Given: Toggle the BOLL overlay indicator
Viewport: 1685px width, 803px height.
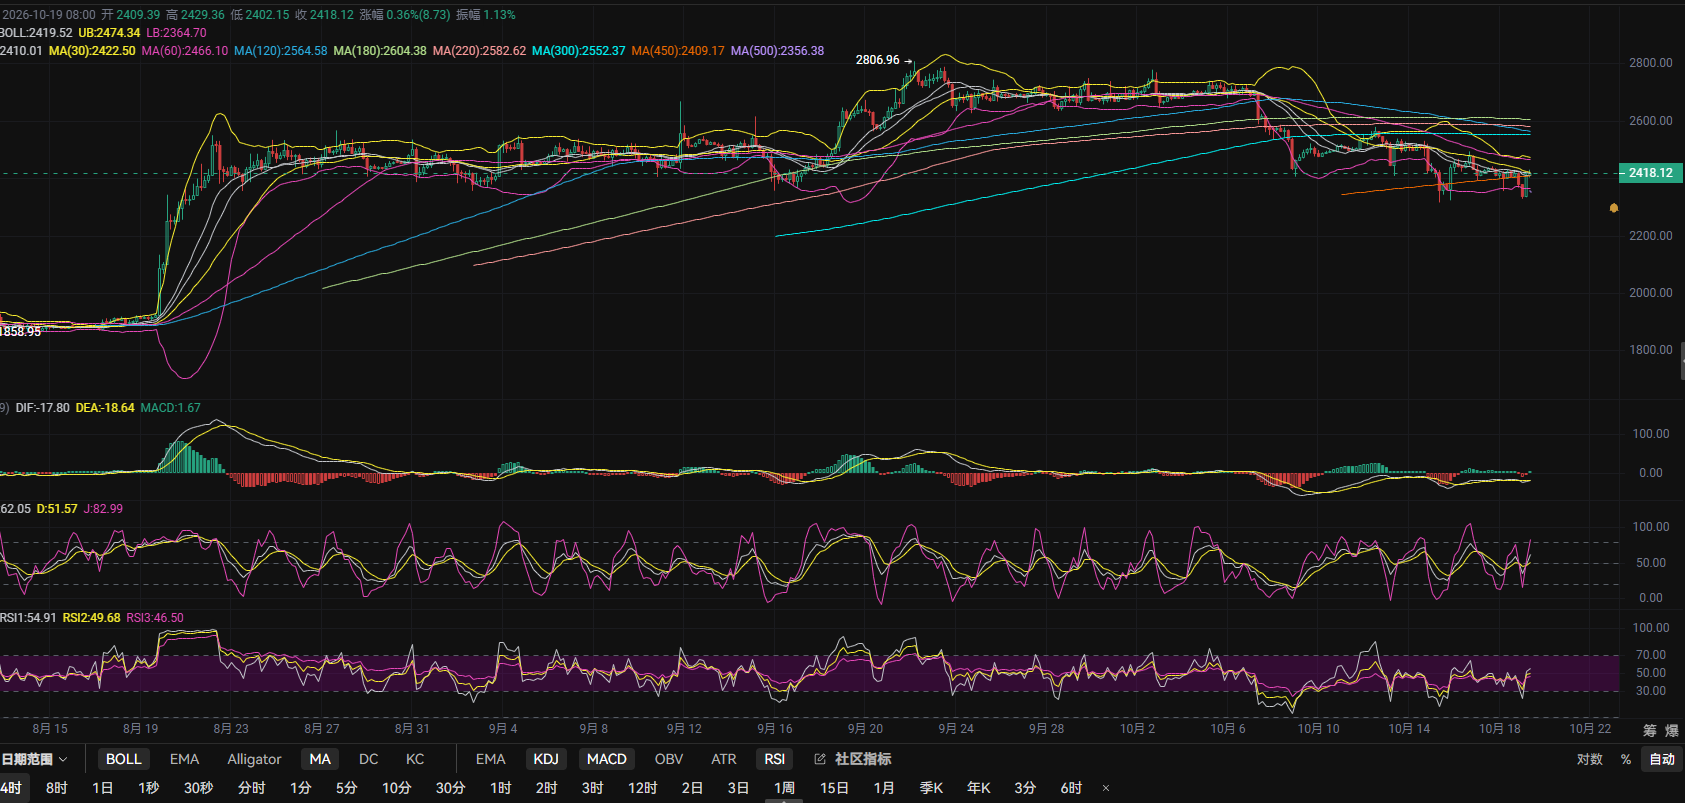Looking at the screenshot, I should [124, 759].
